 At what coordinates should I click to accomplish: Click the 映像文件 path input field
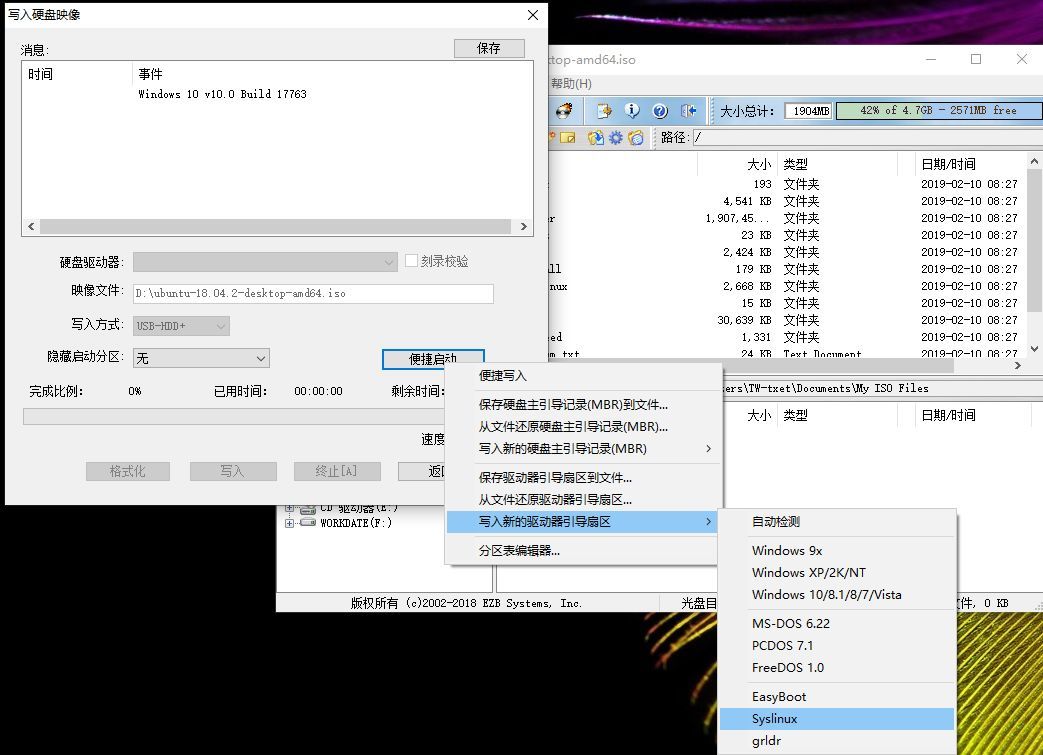pyautogui.click(x=313, y=293)
